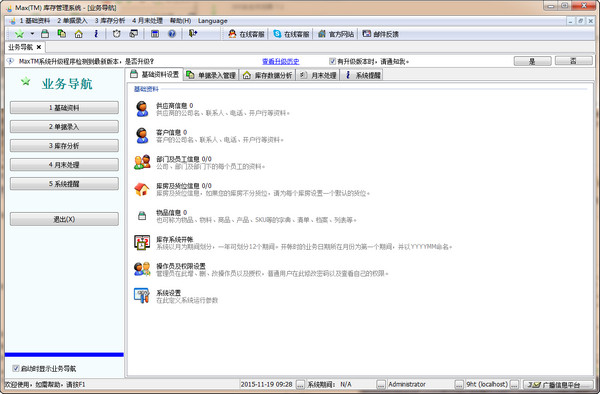Click sidebar button 3 库存分析

click(64, 146)
